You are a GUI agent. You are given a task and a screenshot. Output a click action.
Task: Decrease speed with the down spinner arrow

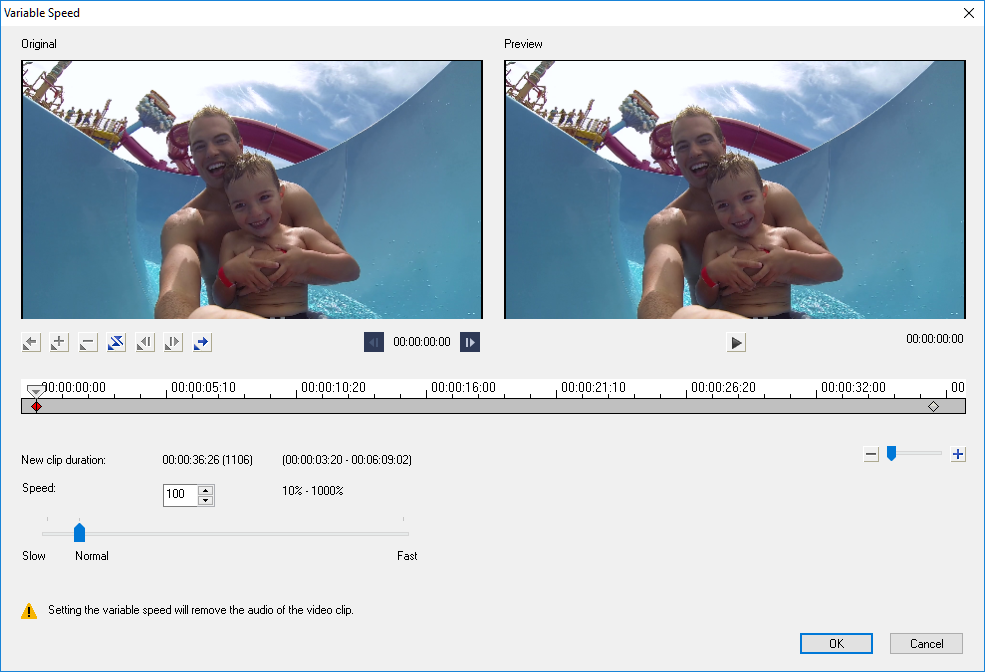pyautogui.click(x=205, y=501)
